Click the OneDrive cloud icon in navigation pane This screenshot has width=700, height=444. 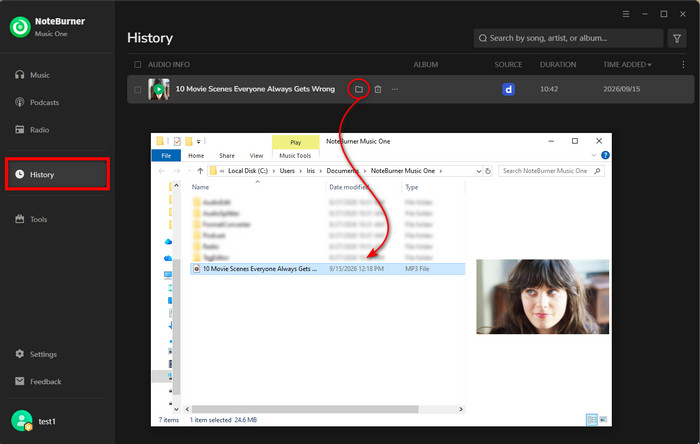point(168,242)
